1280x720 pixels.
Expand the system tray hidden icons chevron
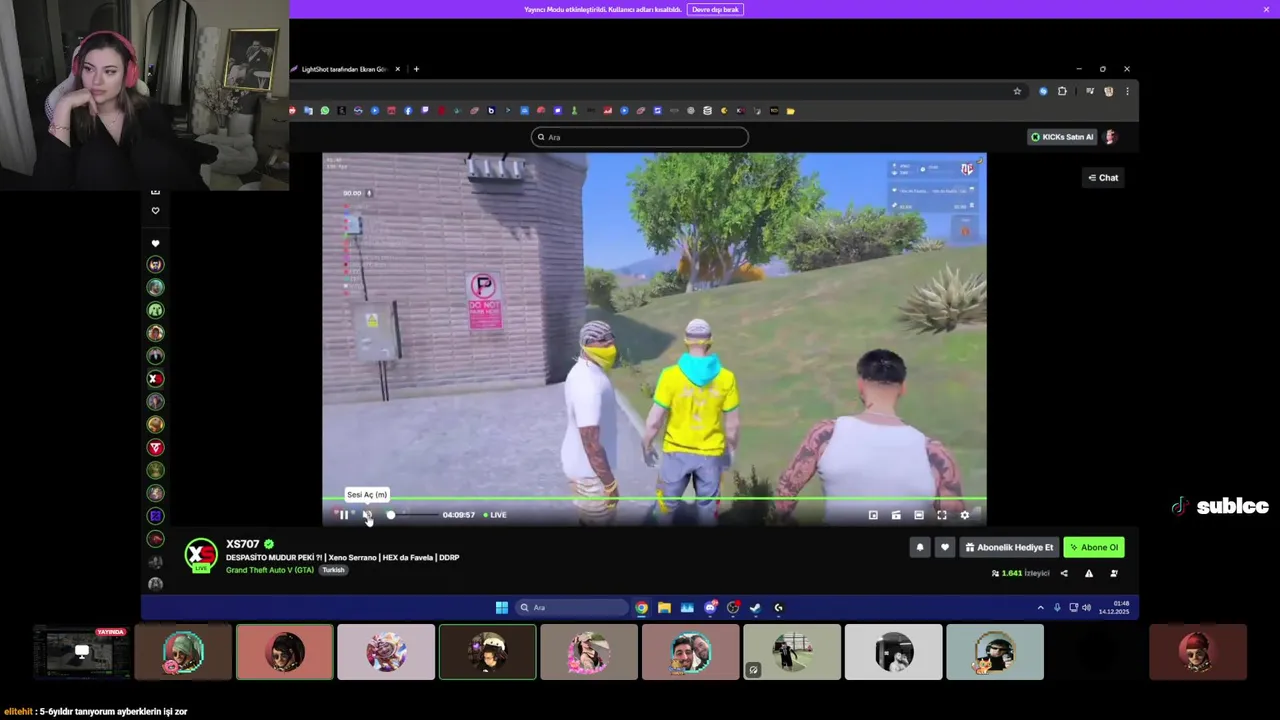(1040, 607)
